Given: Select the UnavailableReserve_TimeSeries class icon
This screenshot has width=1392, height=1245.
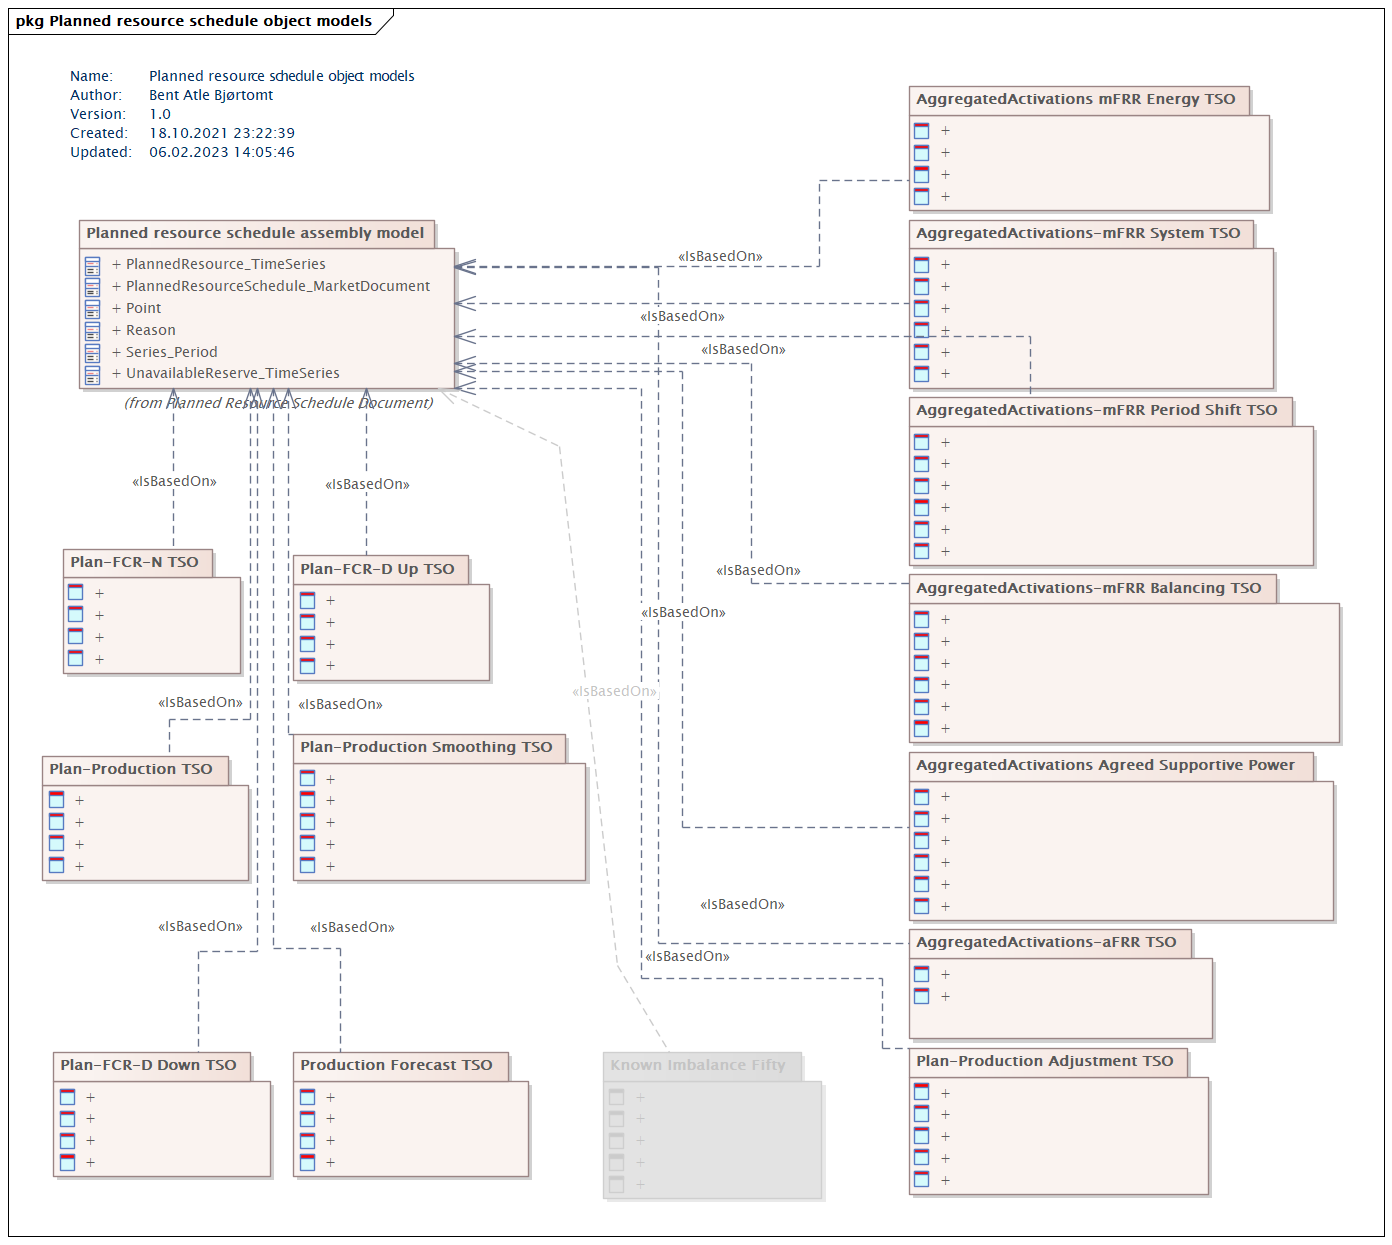Looking at the screenshot, I should click(92, 374).
